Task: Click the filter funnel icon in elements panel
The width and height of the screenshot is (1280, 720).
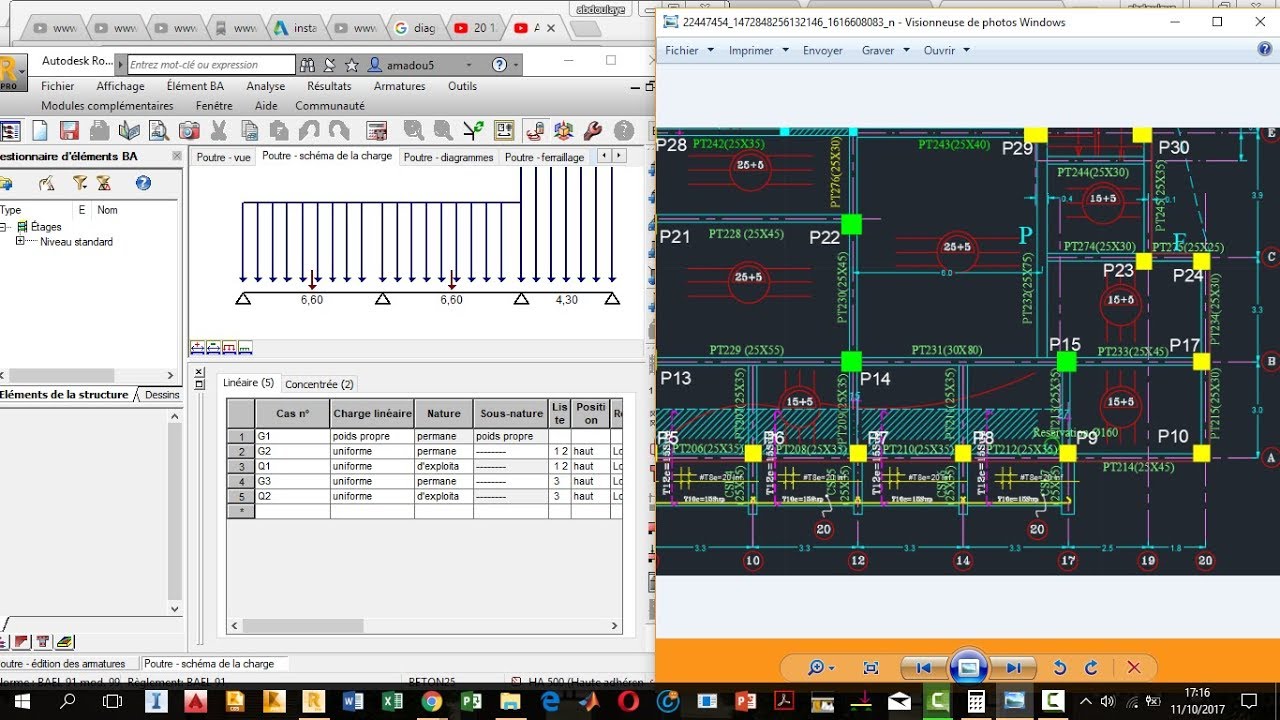Action: [80, 183]
